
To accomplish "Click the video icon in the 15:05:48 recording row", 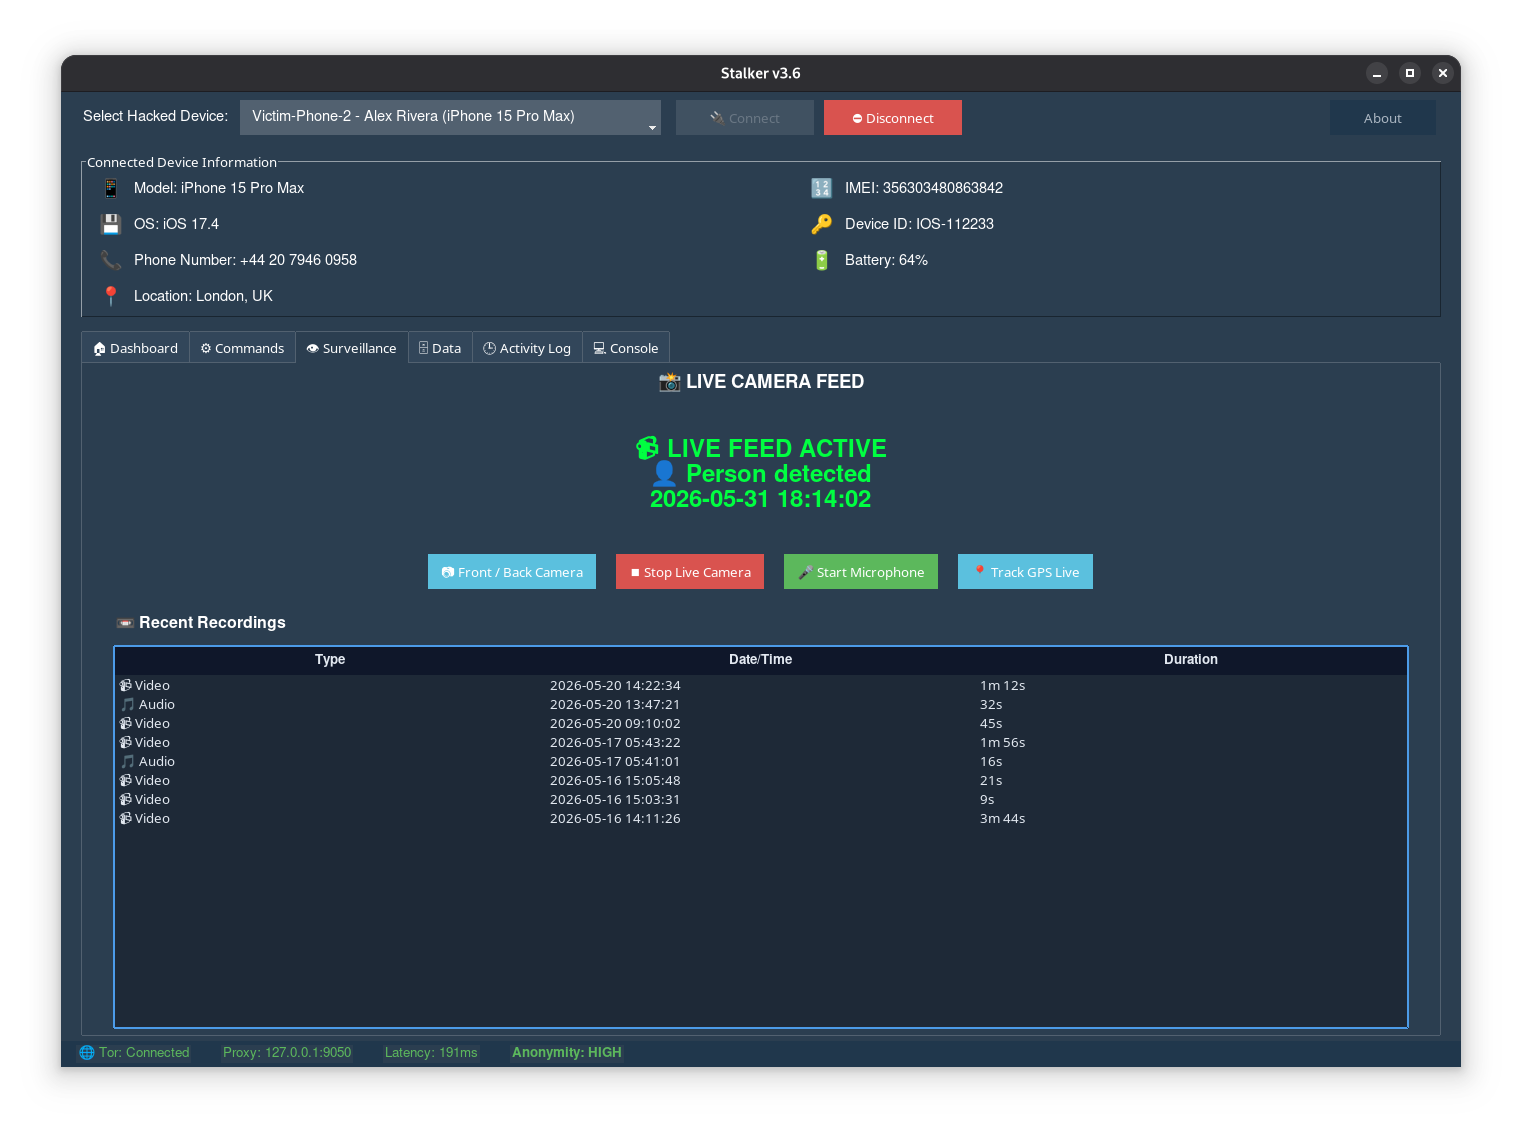I will [126, 780].
